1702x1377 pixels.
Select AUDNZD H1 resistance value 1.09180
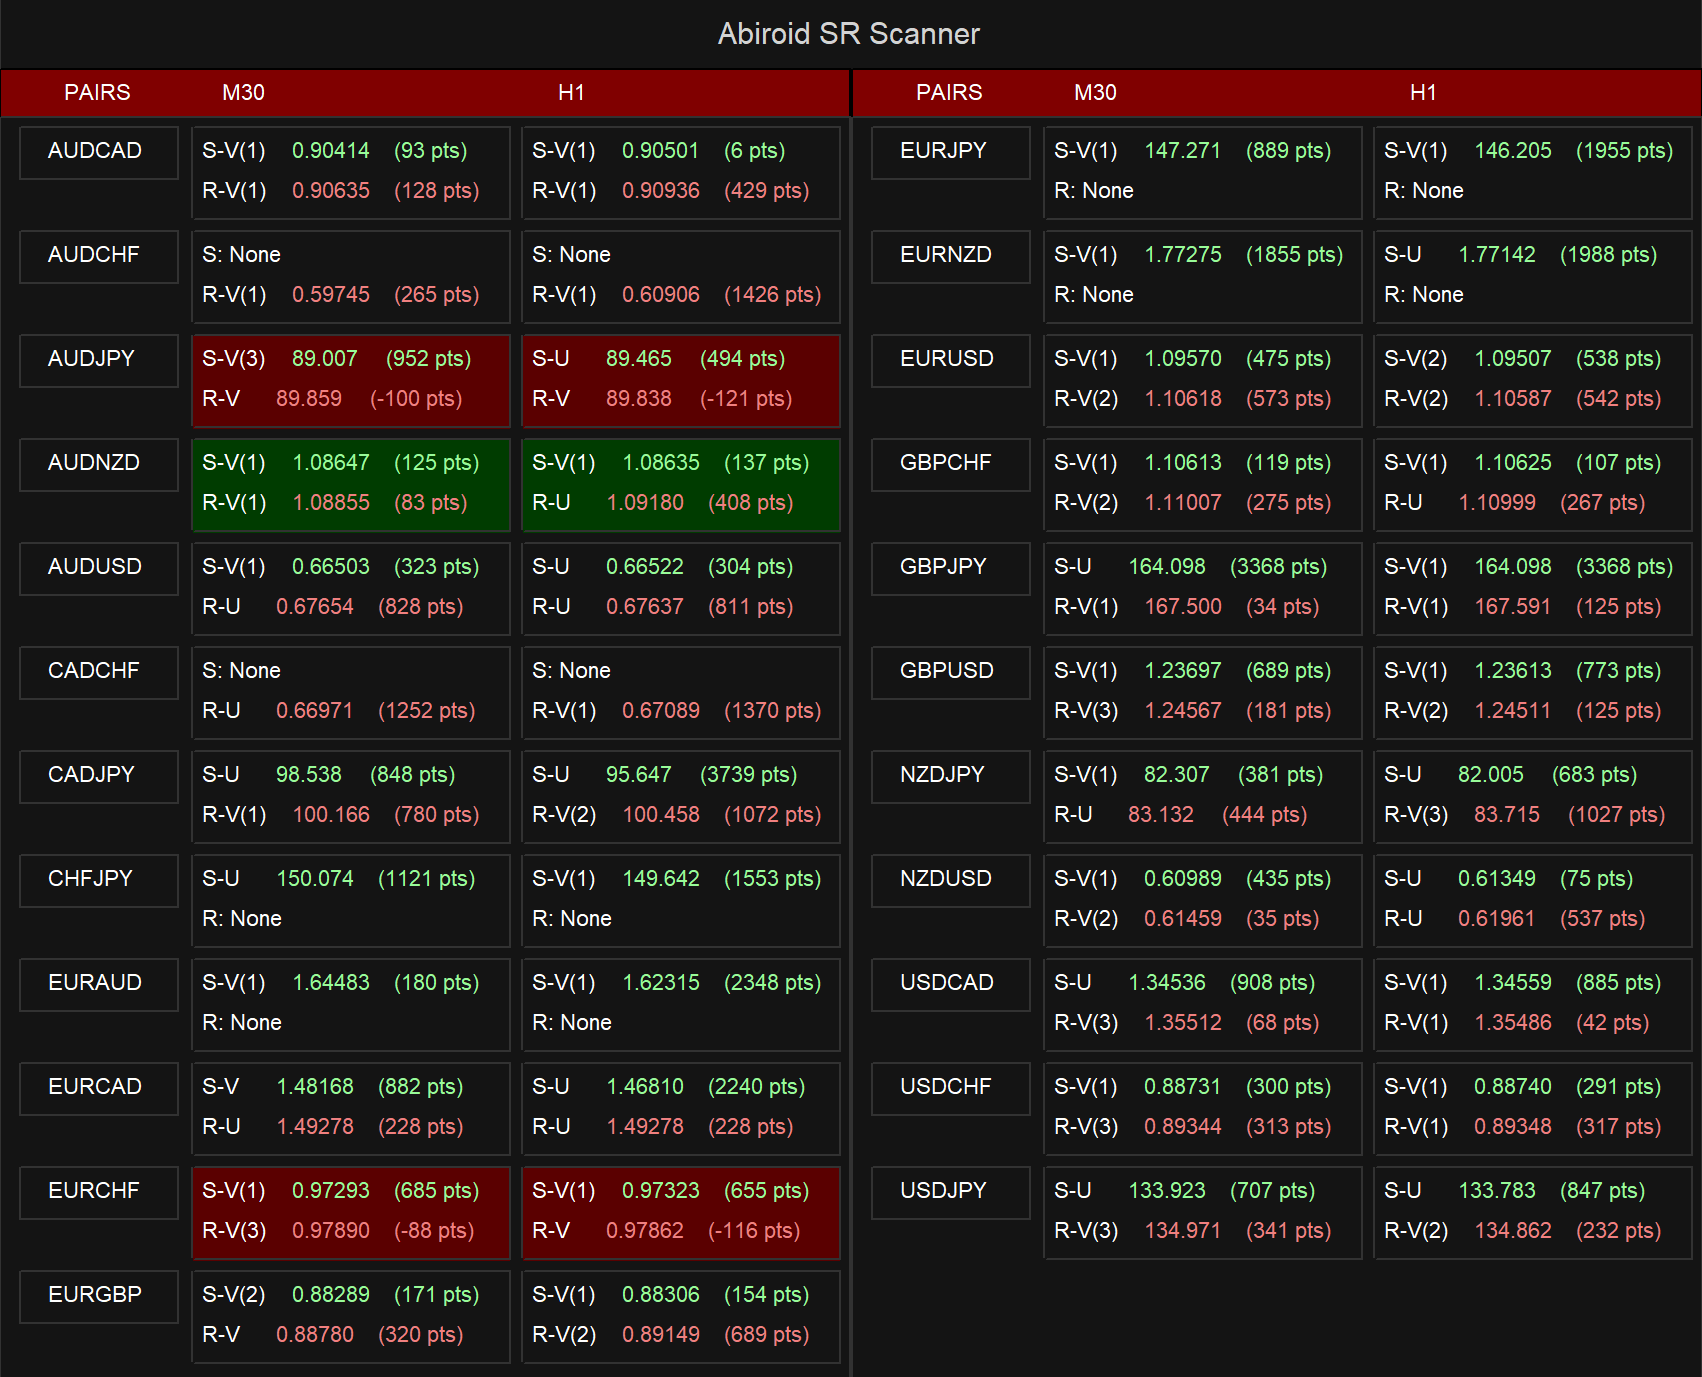pyautogui.click(x=645, y=503)
